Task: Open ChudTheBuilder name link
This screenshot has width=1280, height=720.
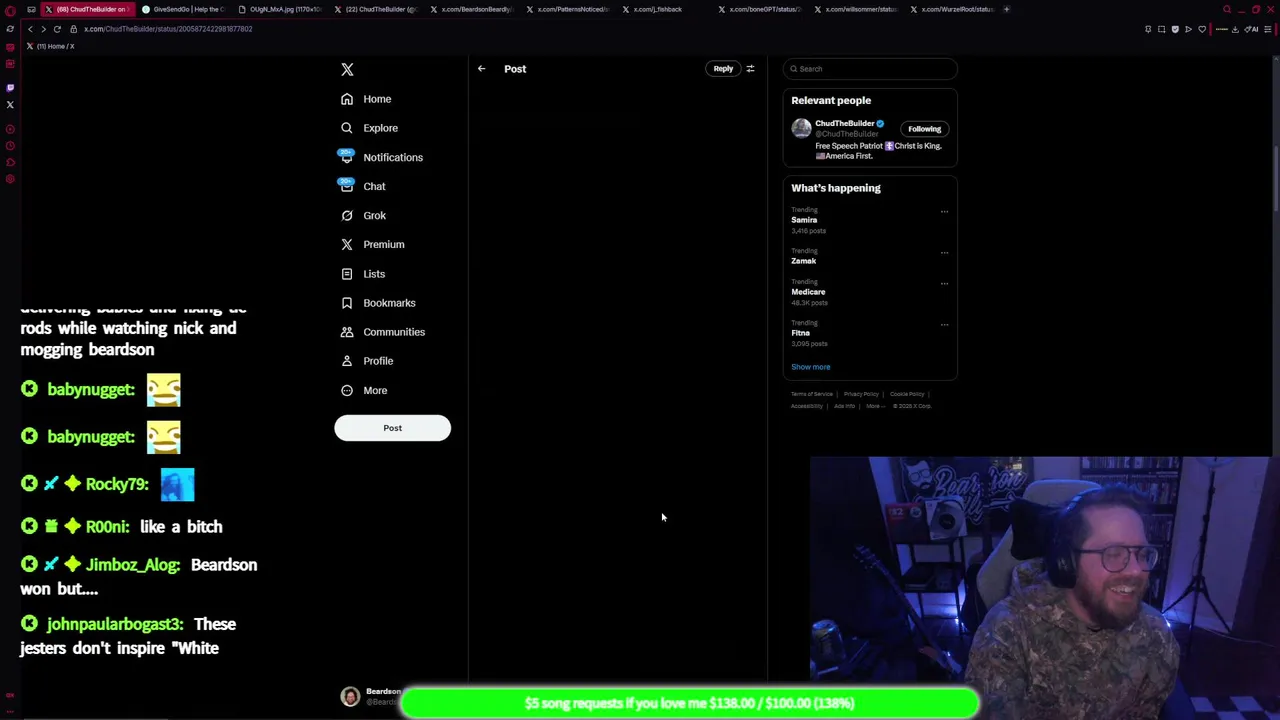Action: 844,123
